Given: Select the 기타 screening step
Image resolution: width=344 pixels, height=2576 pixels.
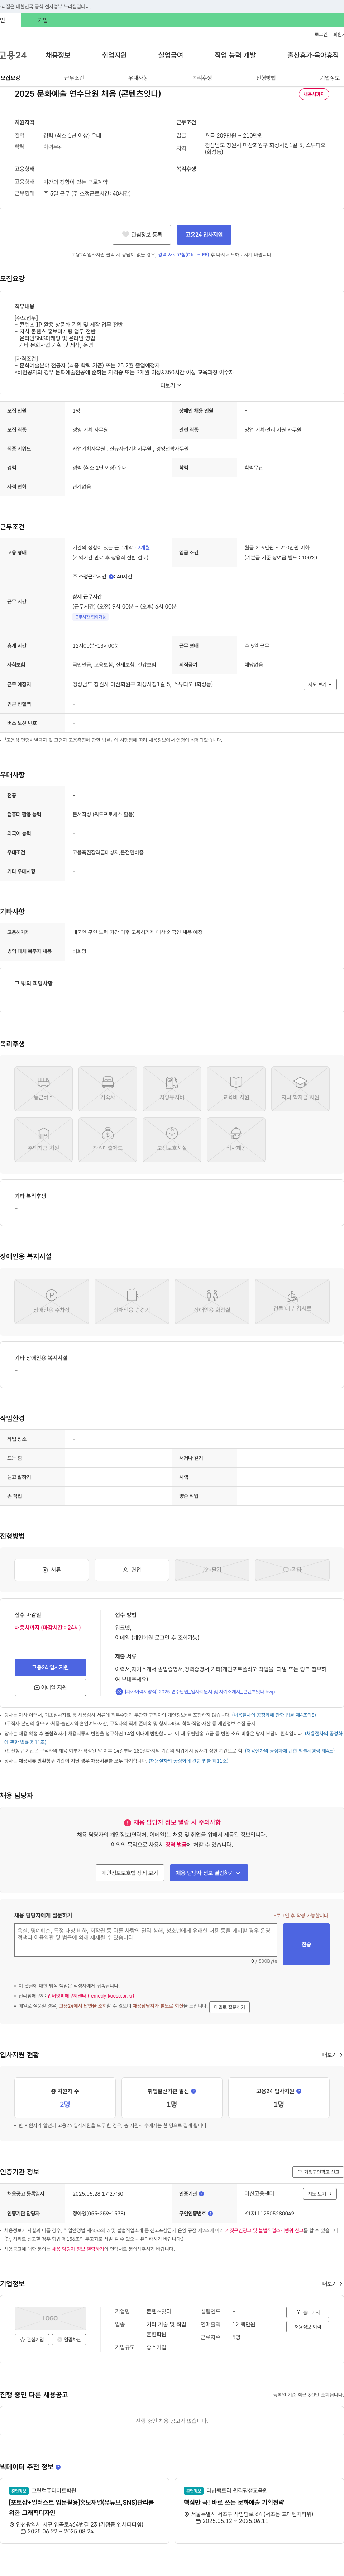Looking at the screenshot, I should (x=292, y=1569).
